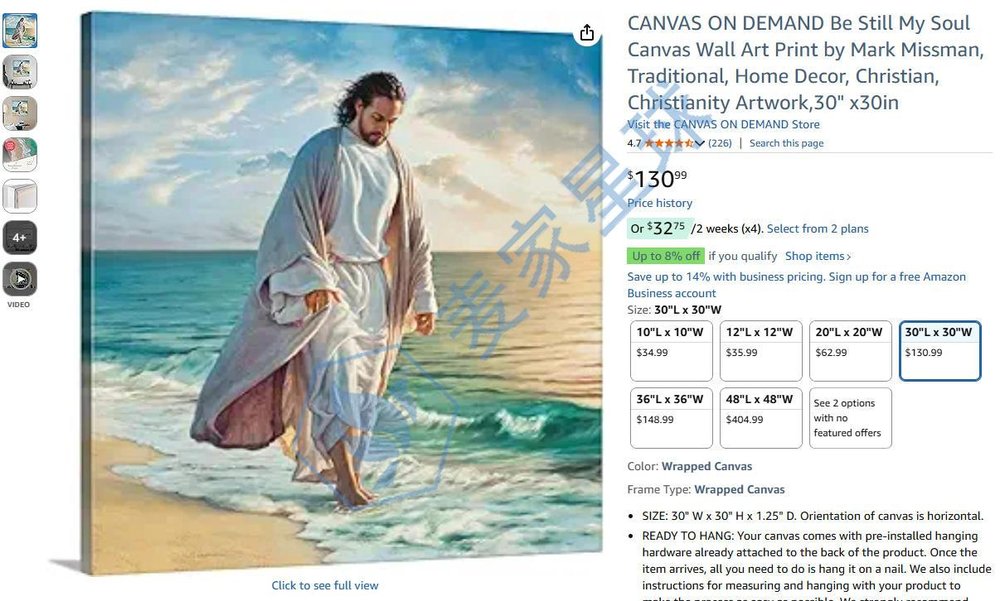This screenshot has width=1000, height=601.
Task: Choose the 20"L x 20"W size option
Action: coord(850,351)
